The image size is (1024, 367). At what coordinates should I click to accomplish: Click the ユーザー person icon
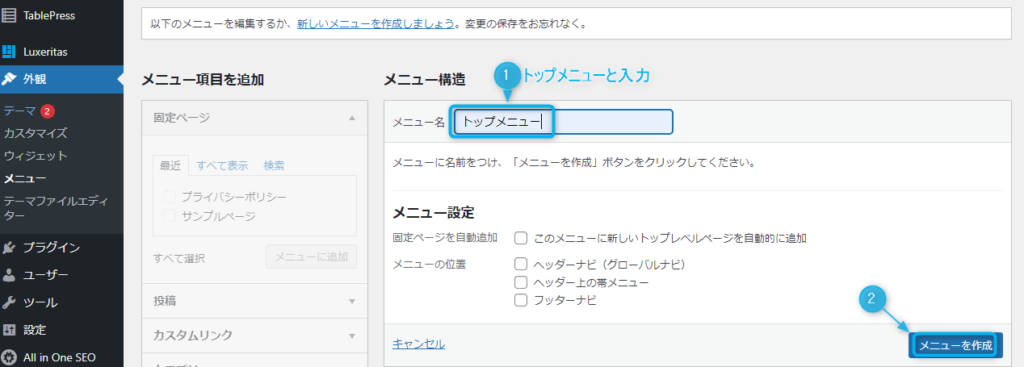(9, 275)
